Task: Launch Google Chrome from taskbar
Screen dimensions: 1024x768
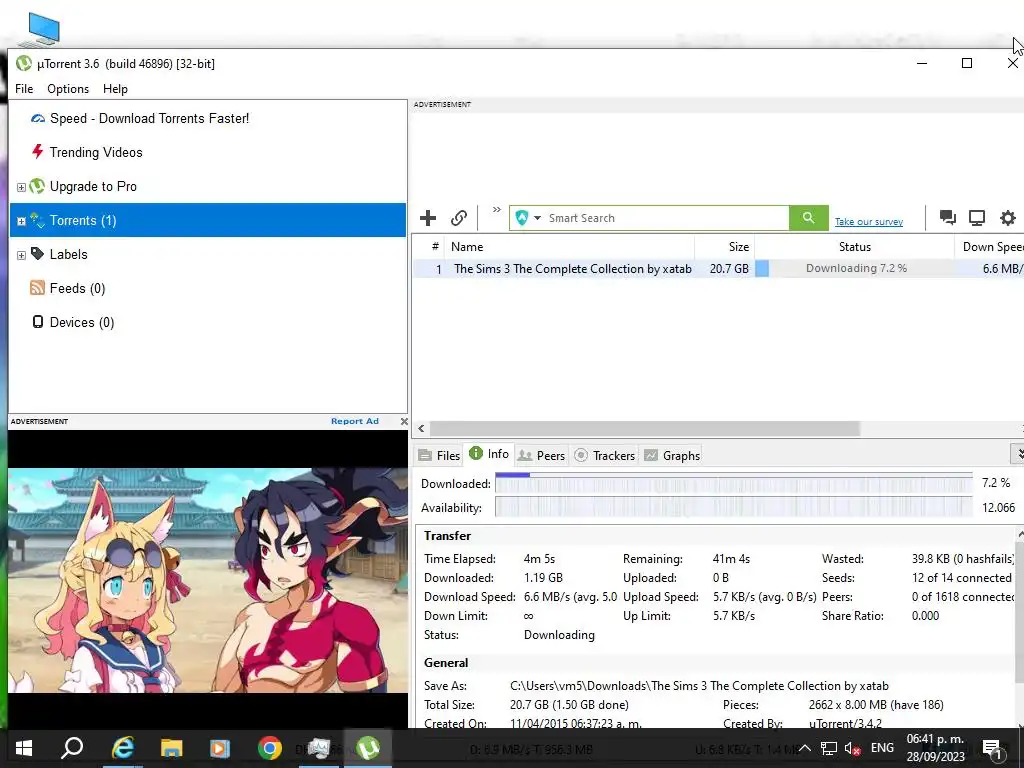Action: 269,748
